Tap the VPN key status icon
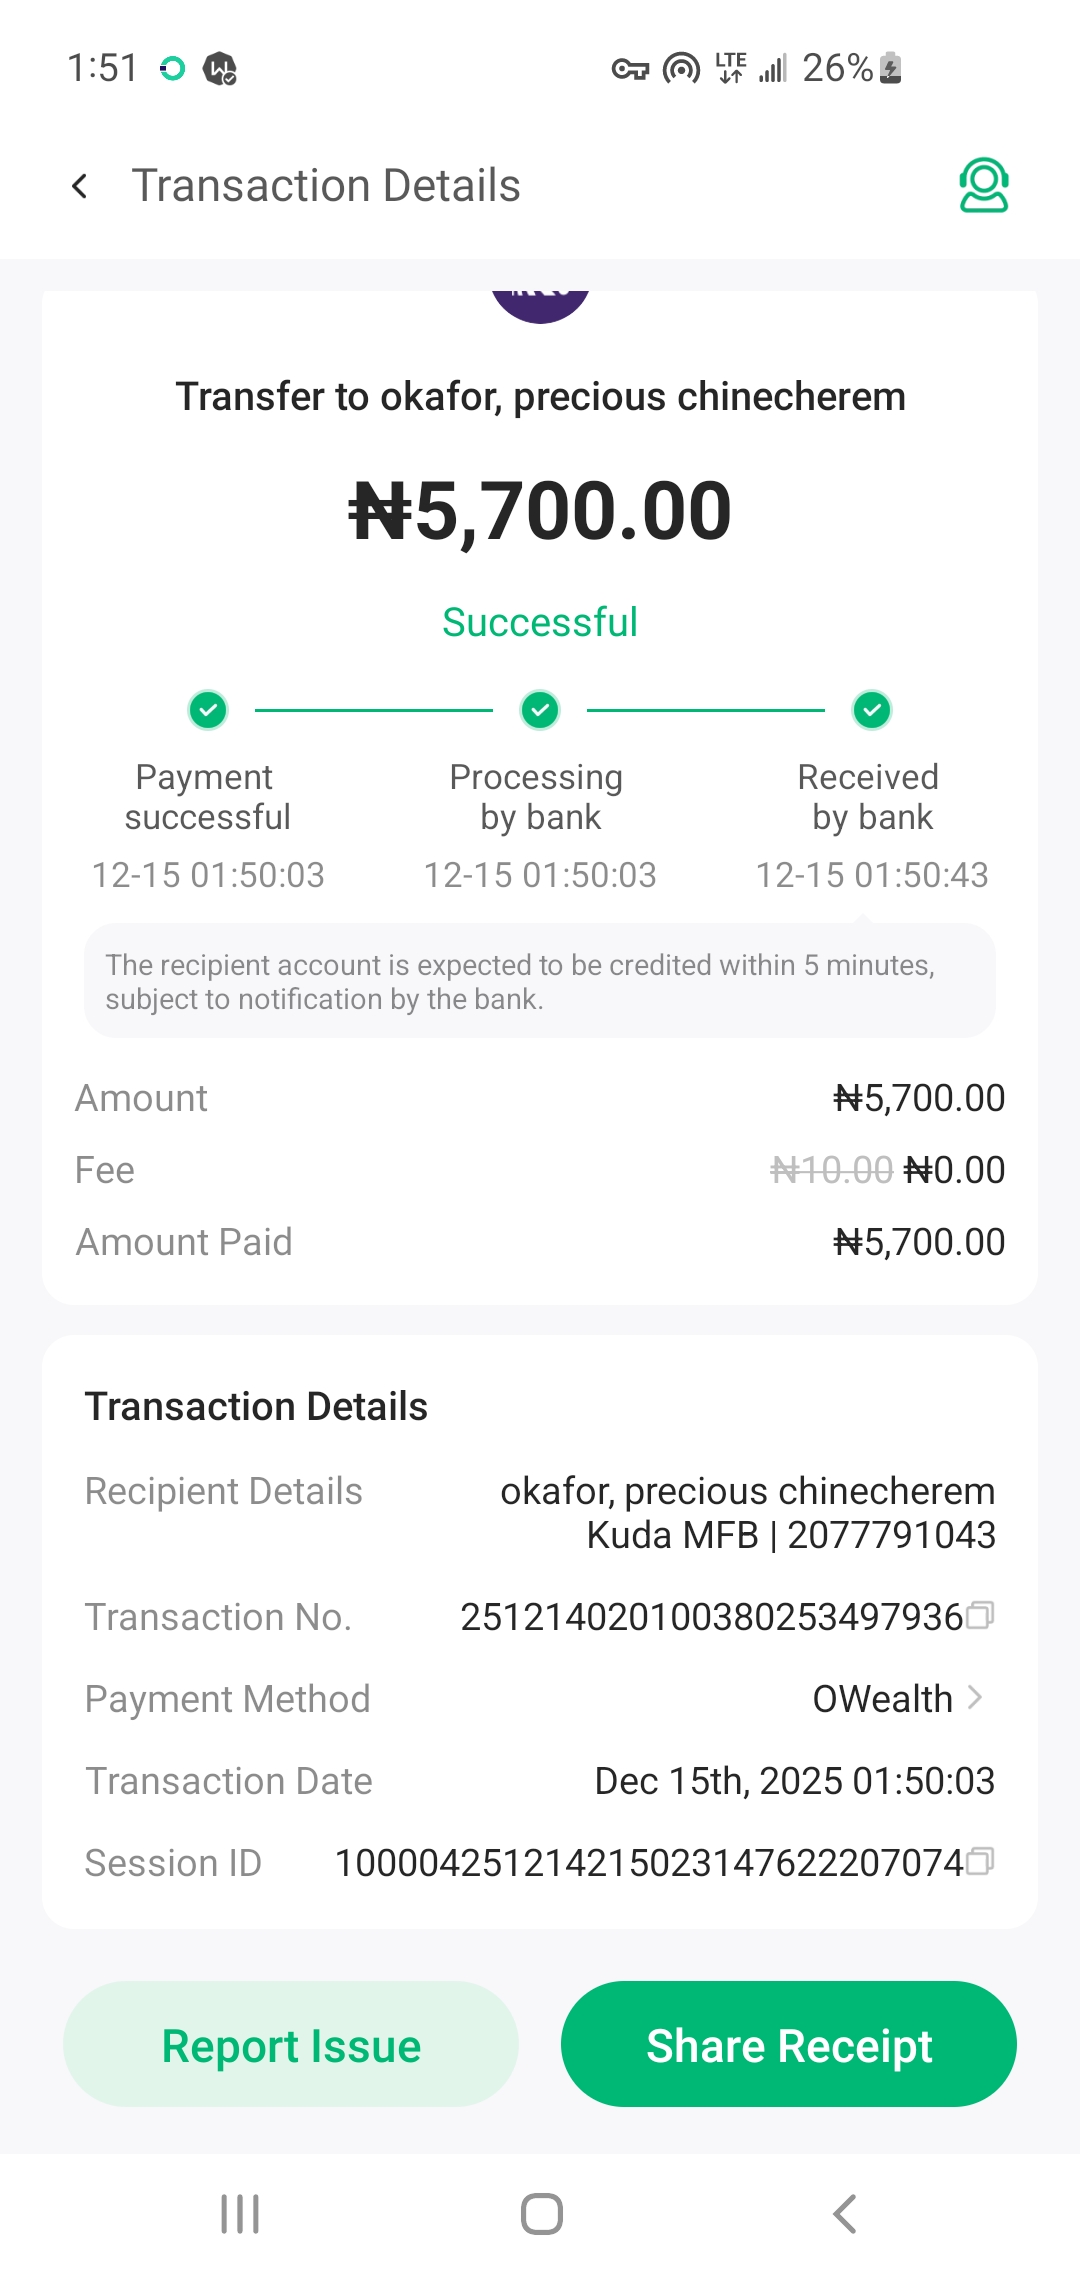1080x2280 pixels. point(630,69)
